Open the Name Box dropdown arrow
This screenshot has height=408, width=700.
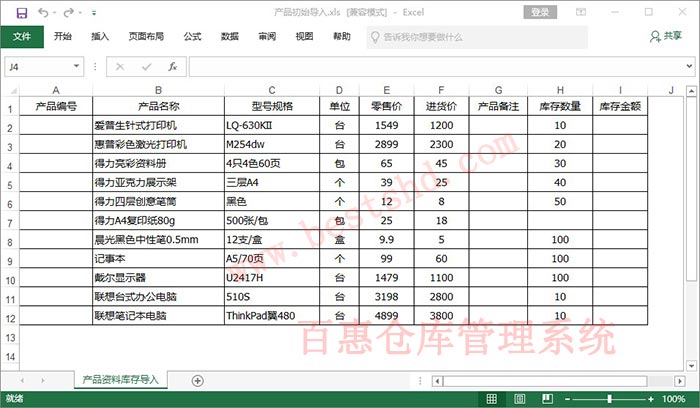[76, 67]
